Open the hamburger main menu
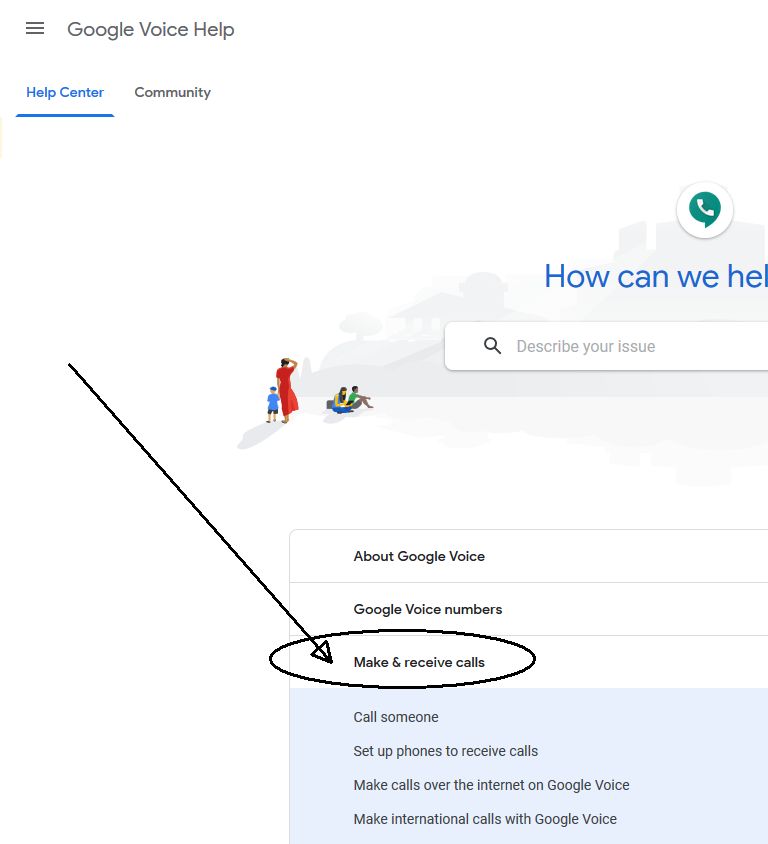The image size is (768, 844). pos(35,28)
